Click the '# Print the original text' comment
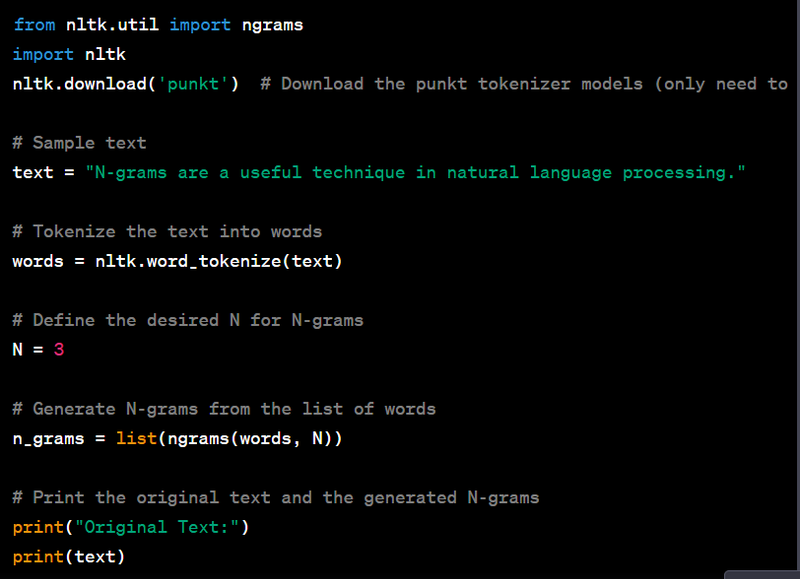 tap(276, 497)
